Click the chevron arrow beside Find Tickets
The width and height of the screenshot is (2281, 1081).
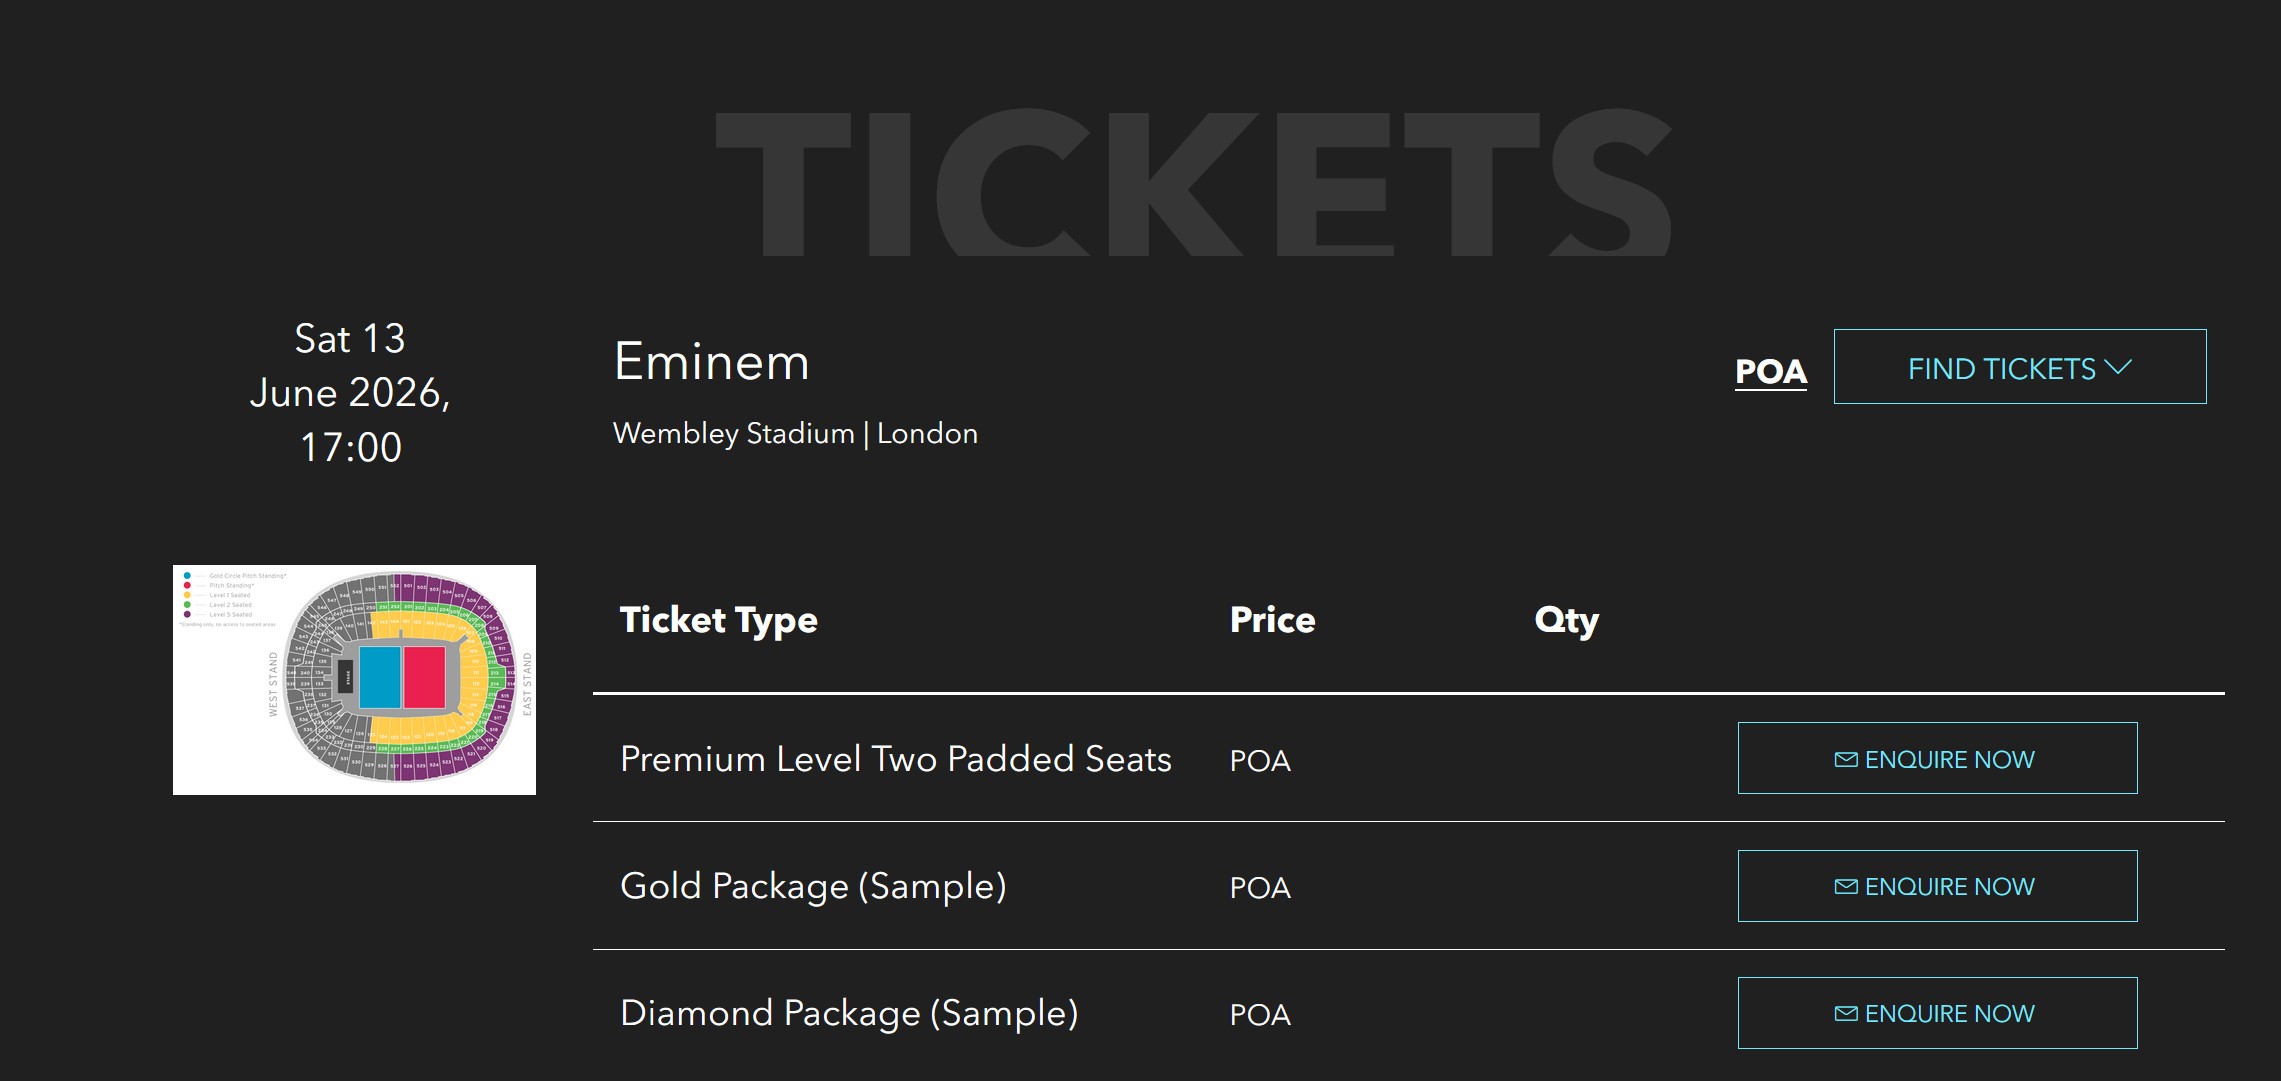(2118, 367)
